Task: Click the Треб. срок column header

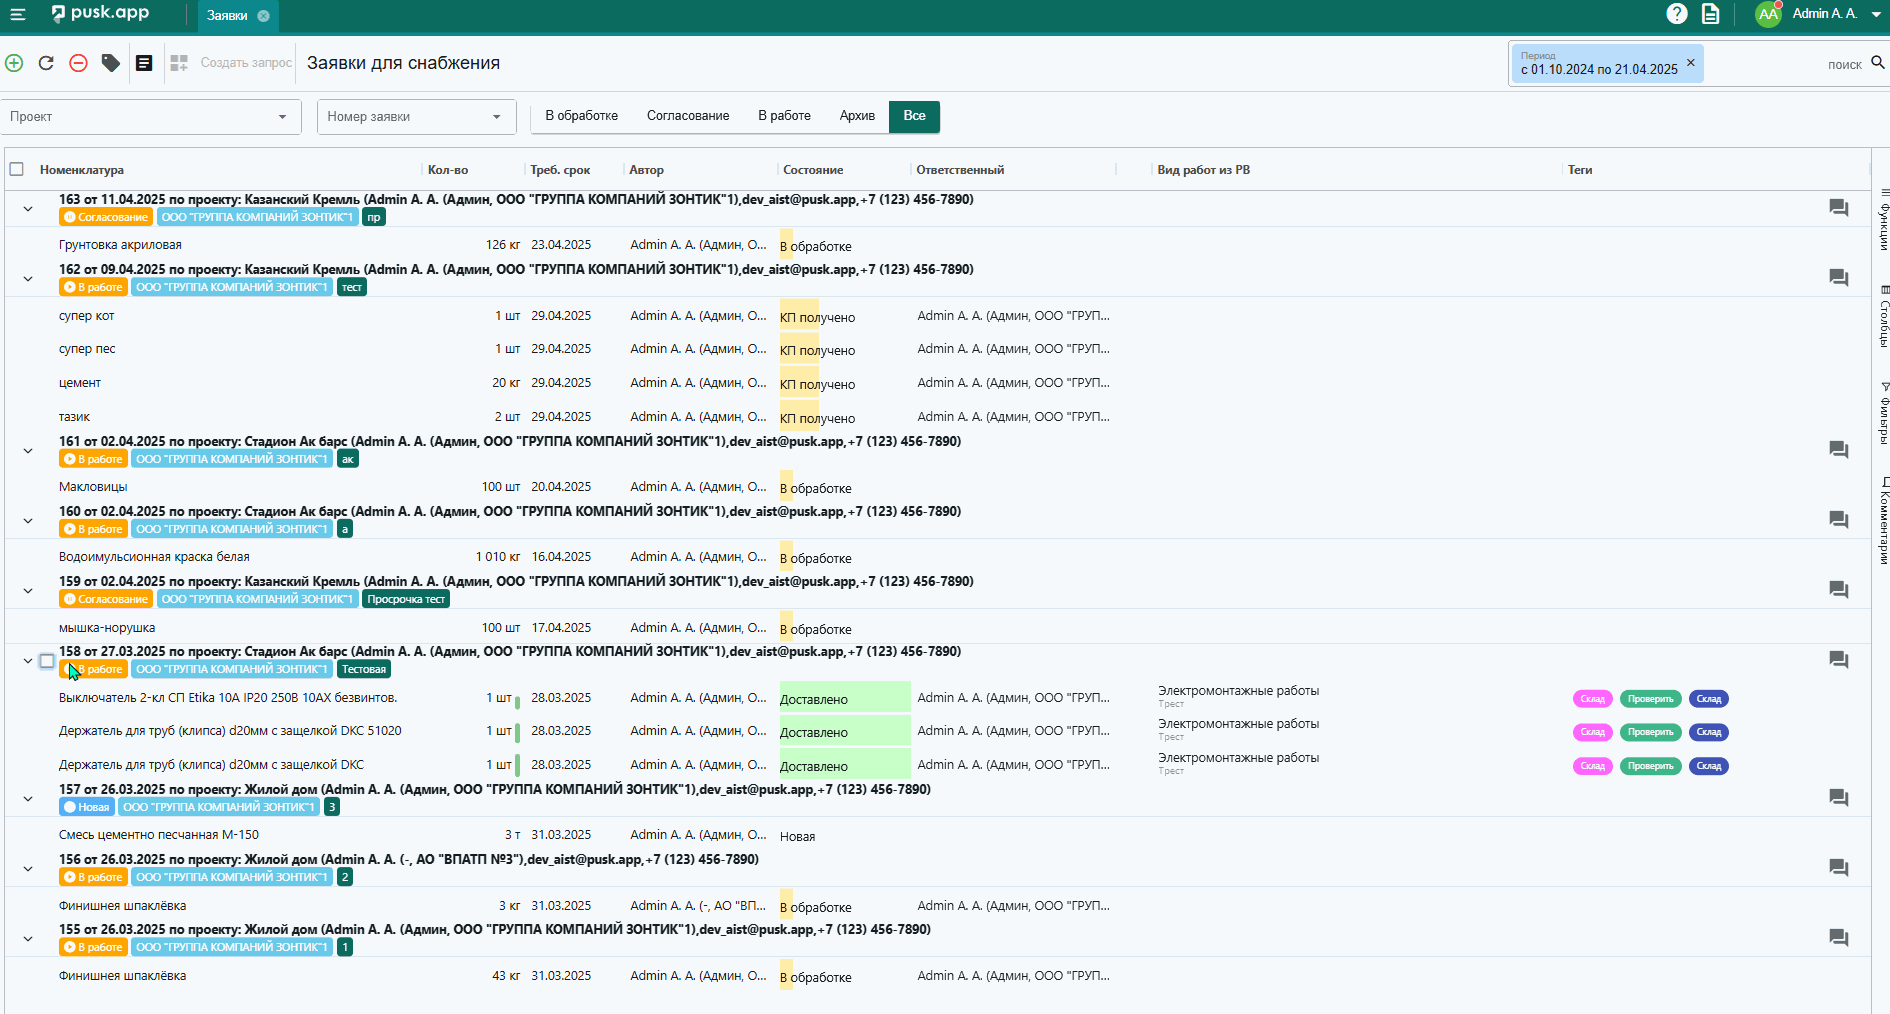Action: pos(560,170)
